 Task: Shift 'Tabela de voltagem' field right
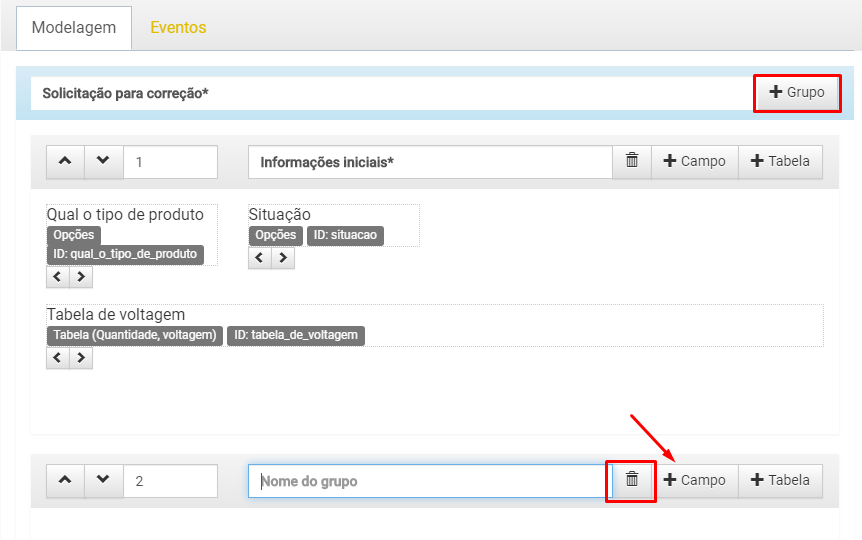click(x=81, y=358)
